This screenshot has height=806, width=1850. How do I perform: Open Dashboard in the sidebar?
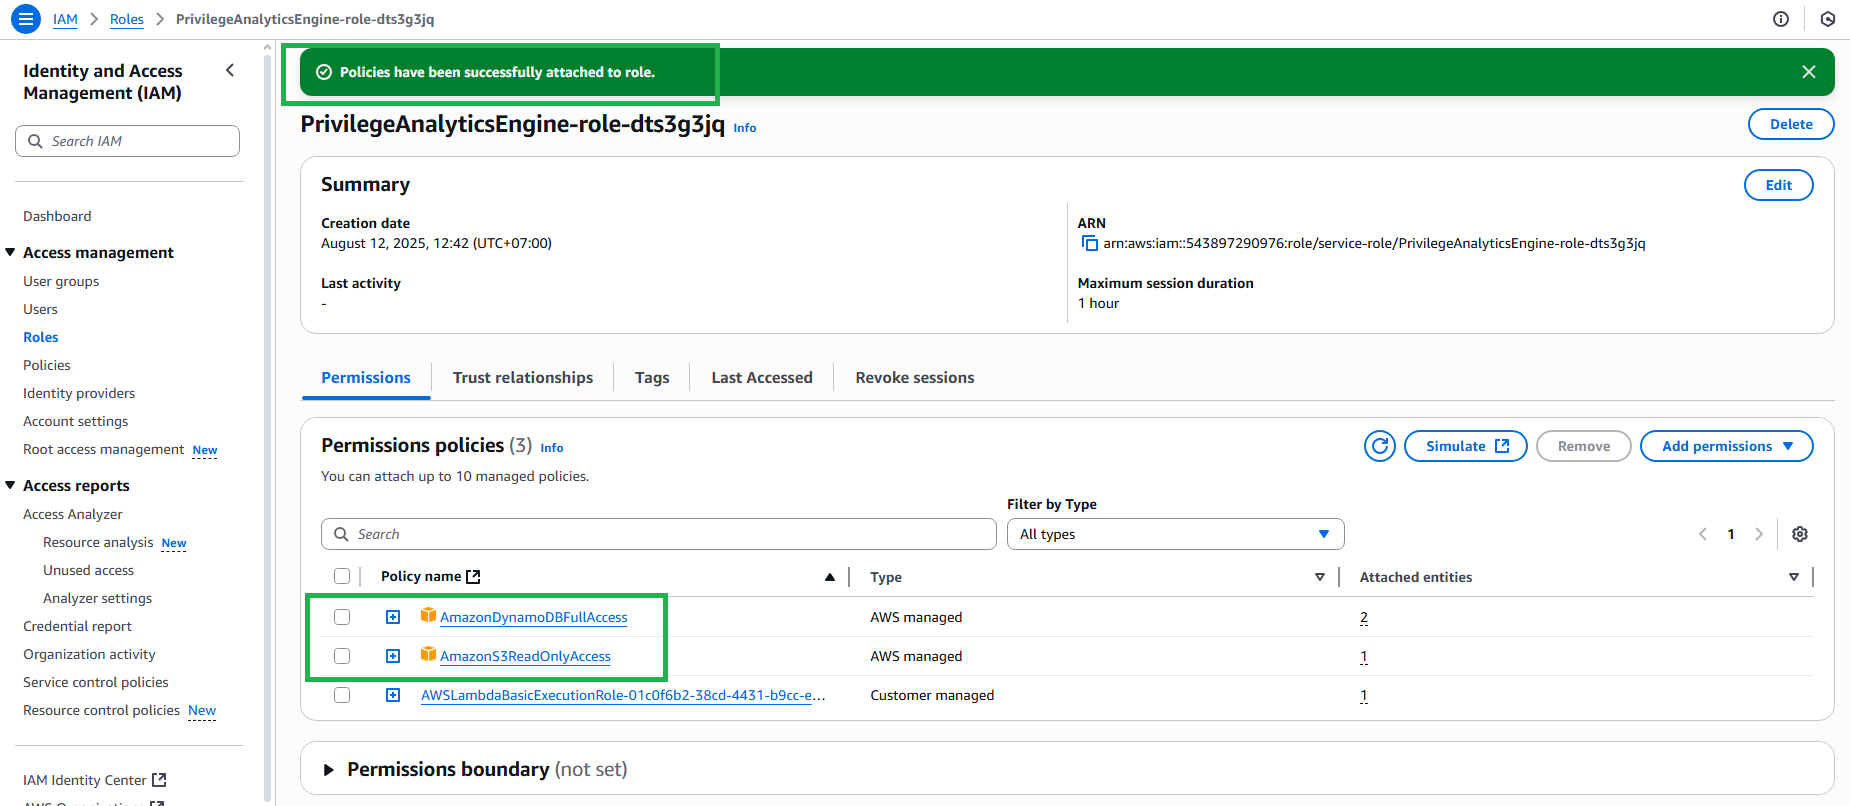coord(57,216)
